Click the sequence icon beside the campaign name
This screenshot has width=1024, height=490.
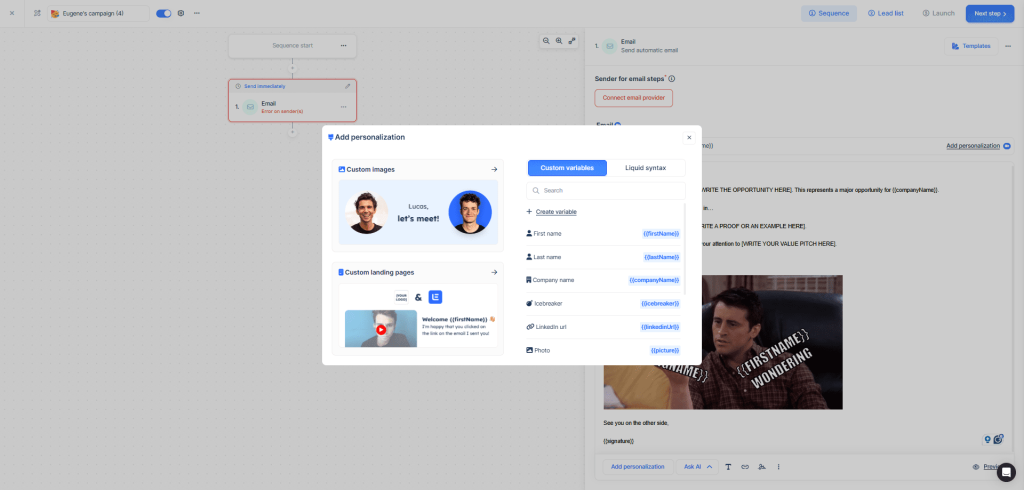(x=37, y=13)
